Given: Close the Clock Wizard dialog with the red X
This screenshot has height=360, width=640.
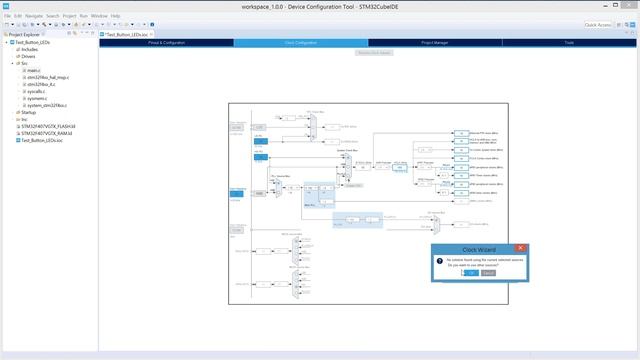Looking at the screenshot, I should (x=520, y=248).
